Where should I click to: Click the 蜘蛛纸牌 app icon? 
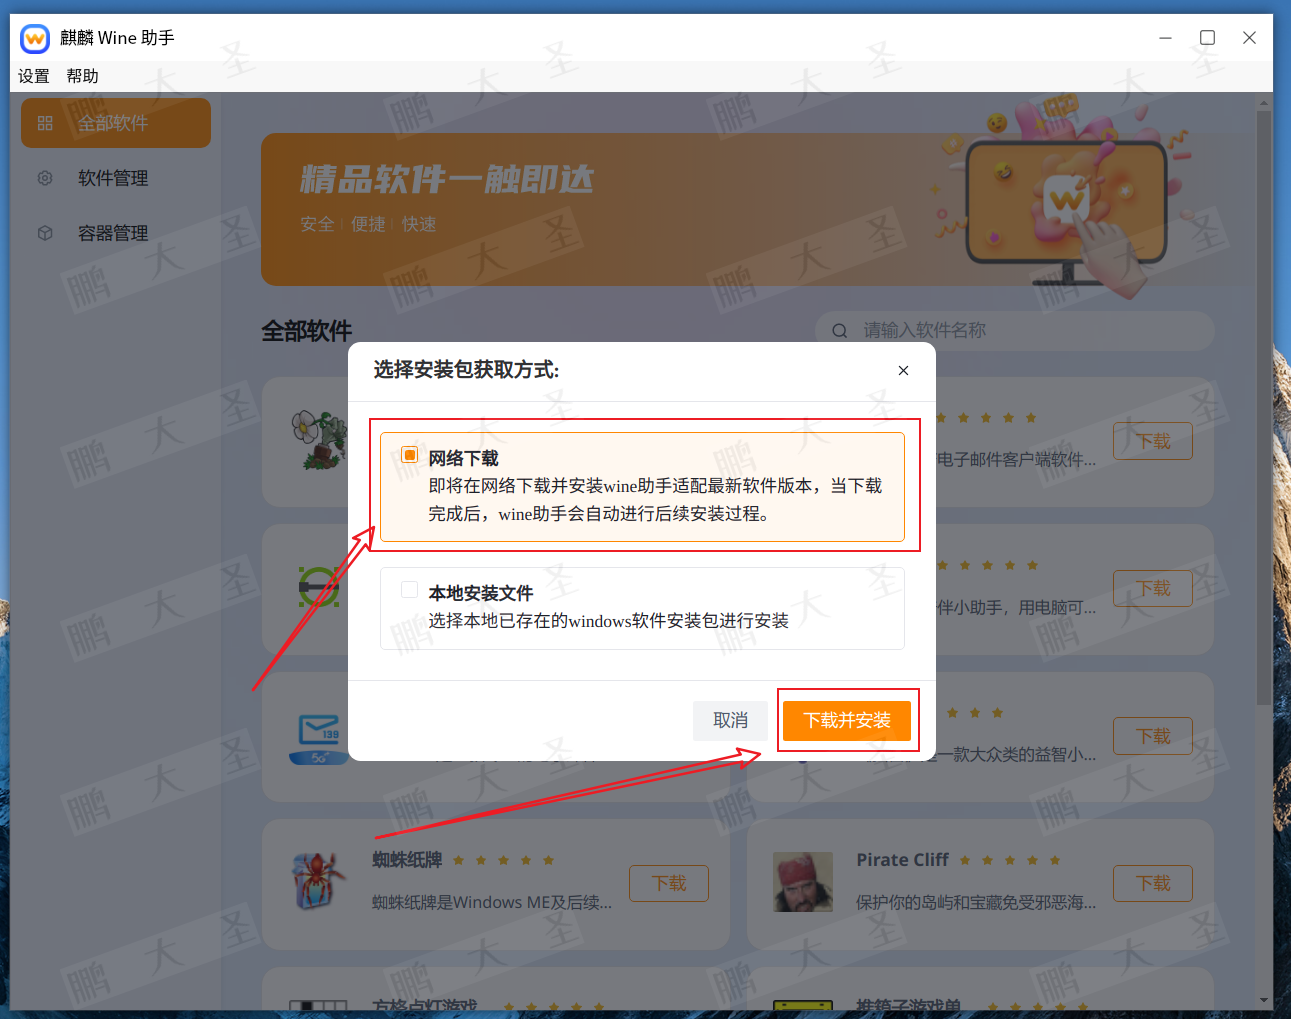(x=317, y=881)
